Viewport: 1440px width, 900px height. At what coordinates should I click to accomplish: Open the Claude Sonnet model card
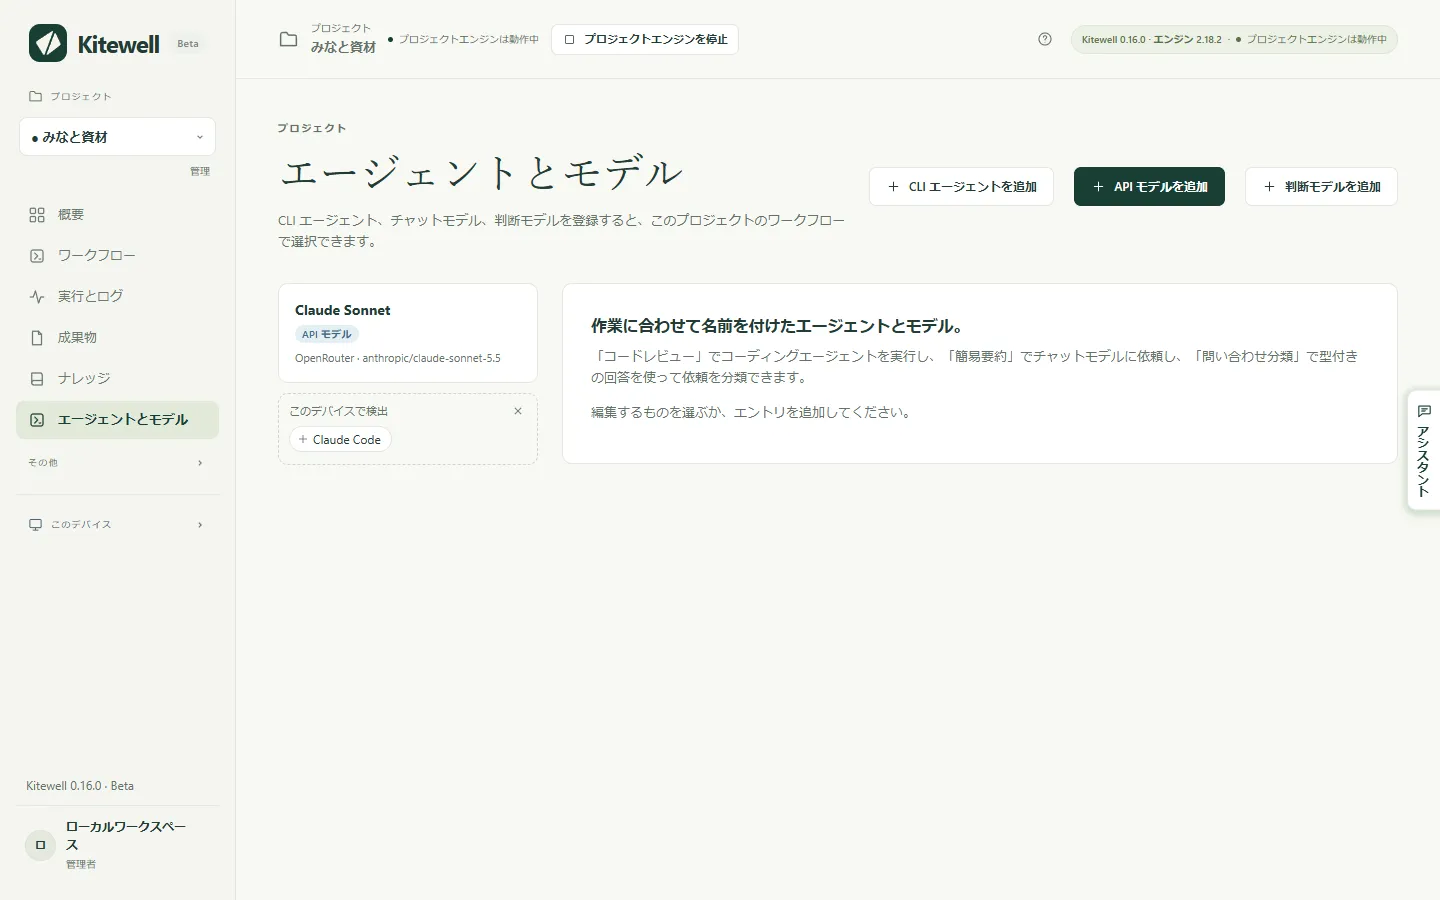[408, 333]
